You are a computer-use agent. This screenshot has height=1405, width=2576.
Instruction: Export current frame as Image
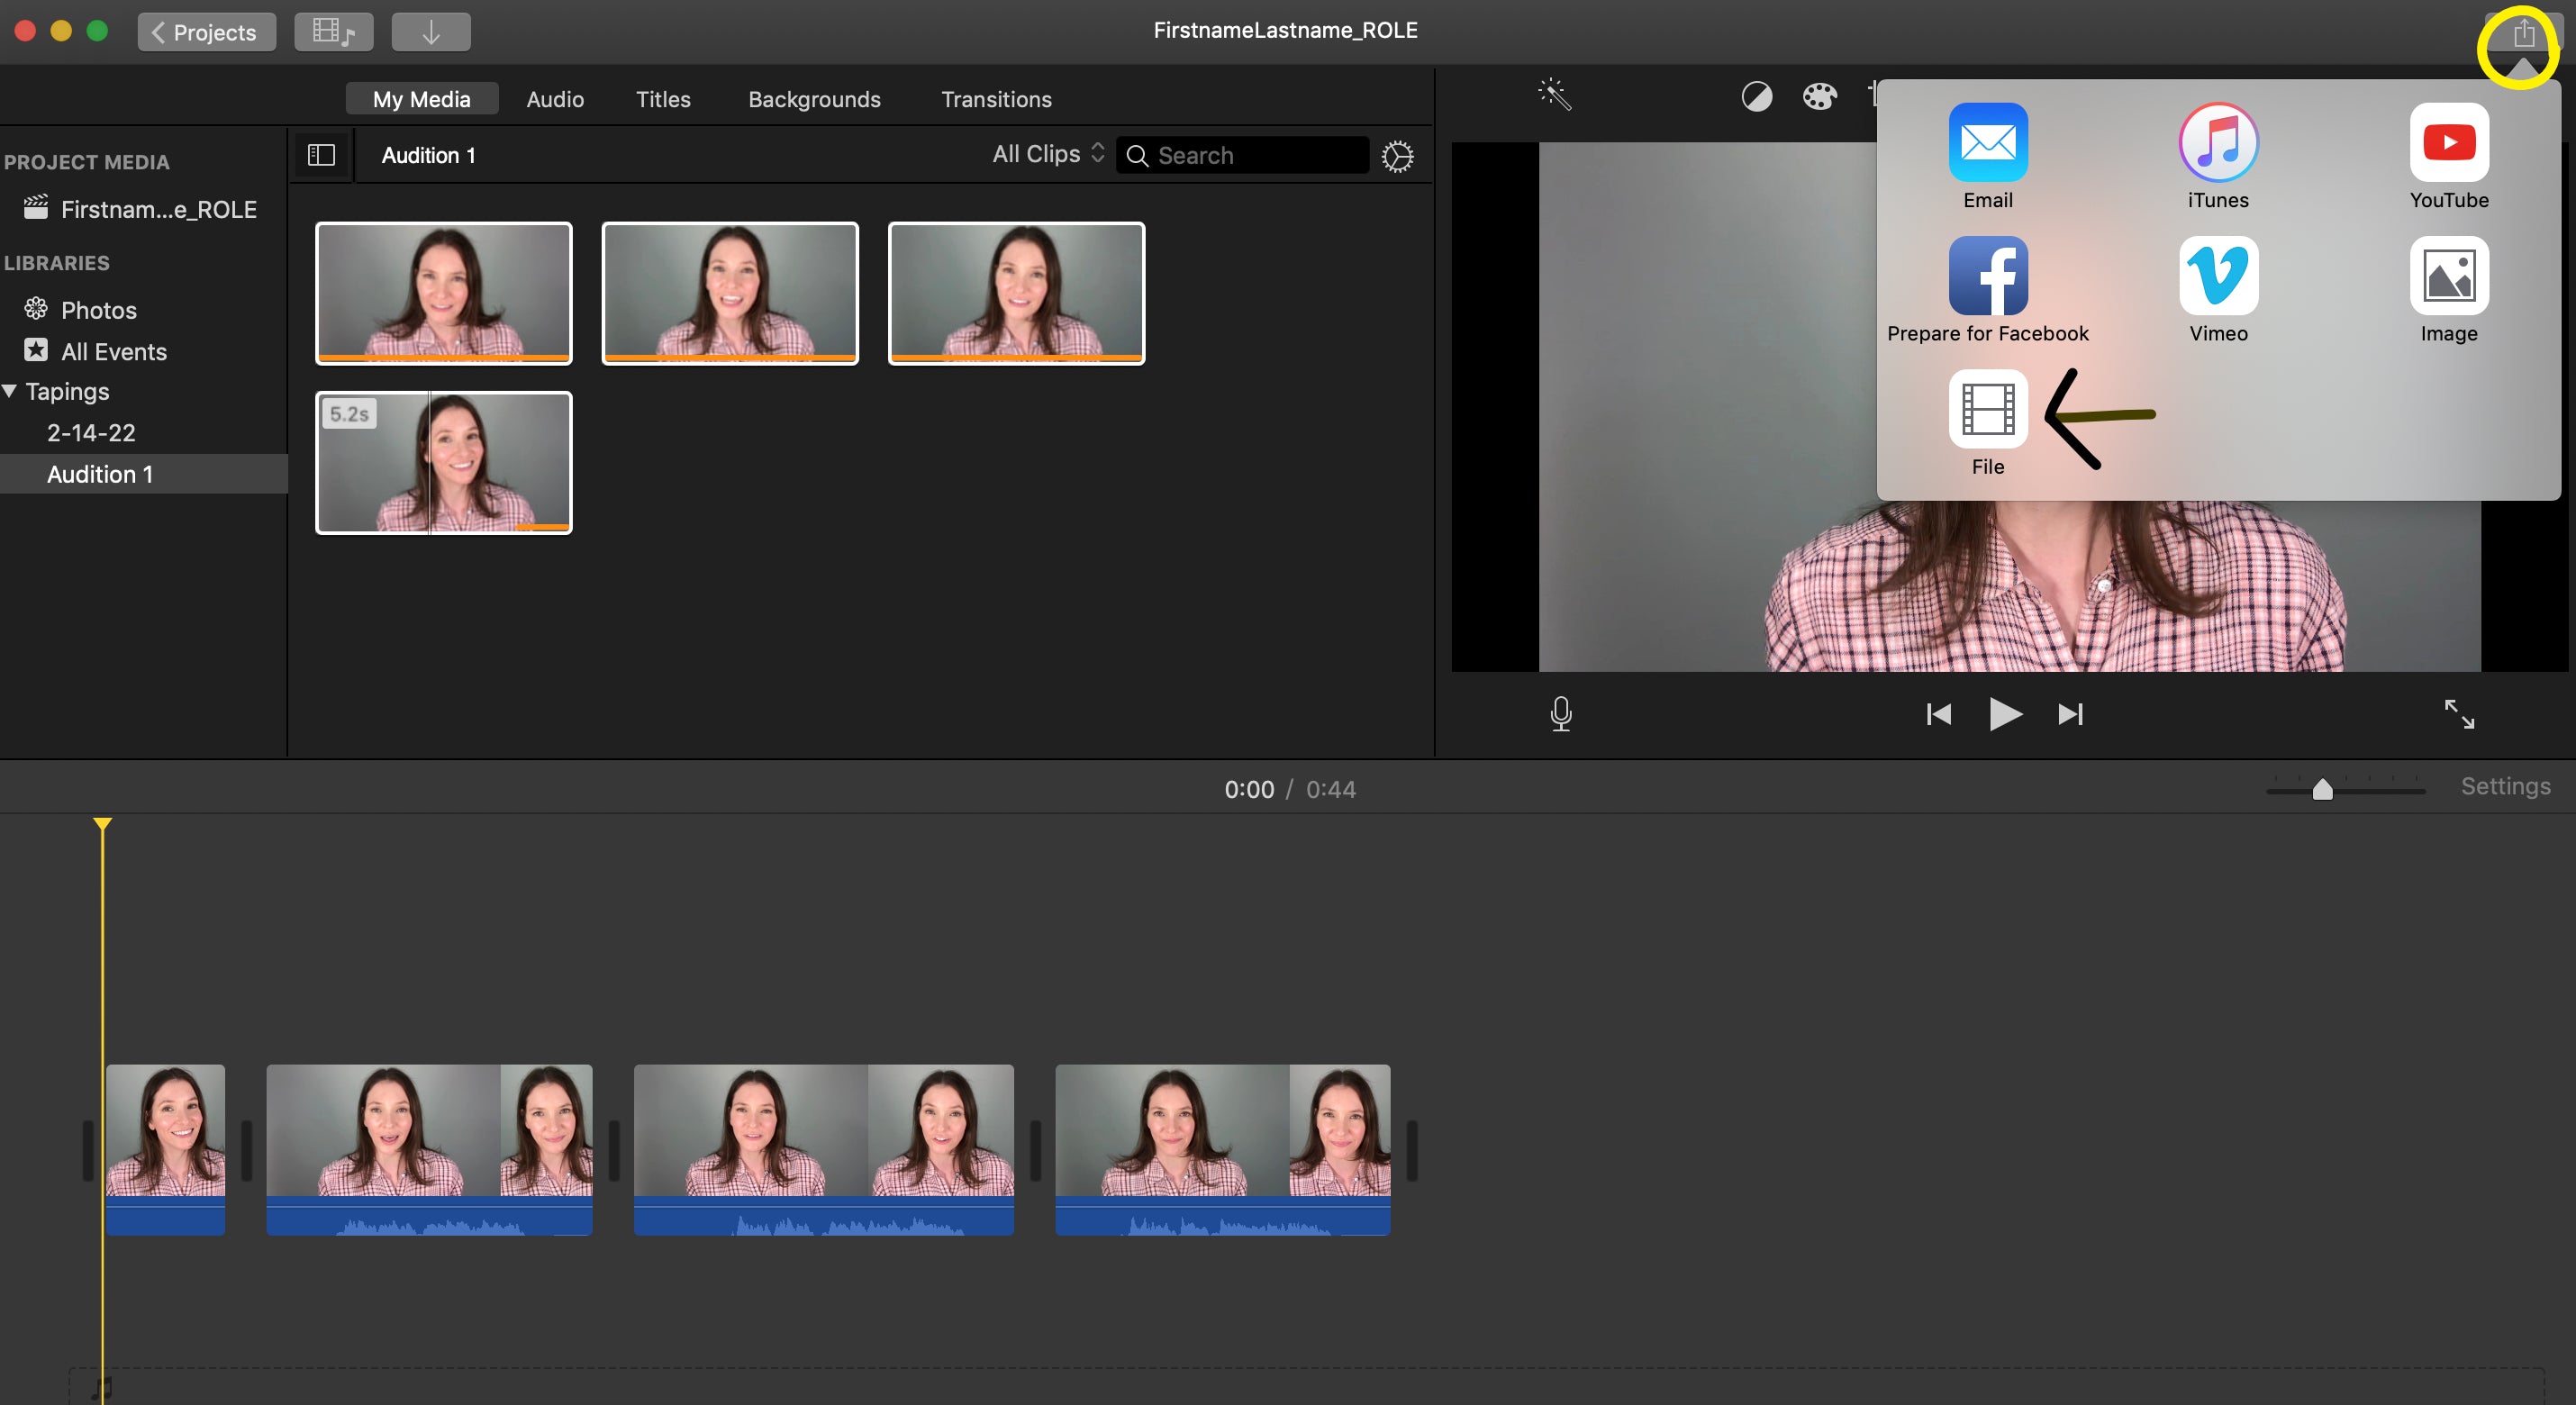(2448, 276)
